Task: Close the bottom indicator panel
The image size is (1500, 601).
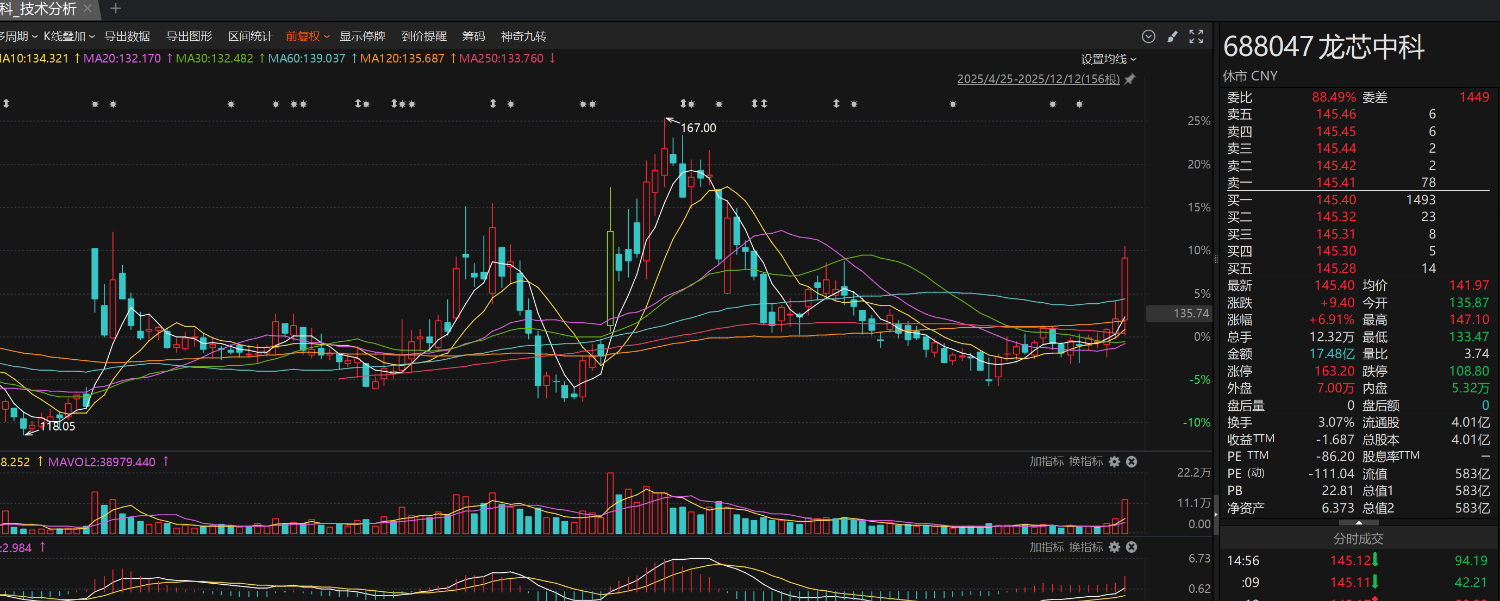Action: [1131, 547]
